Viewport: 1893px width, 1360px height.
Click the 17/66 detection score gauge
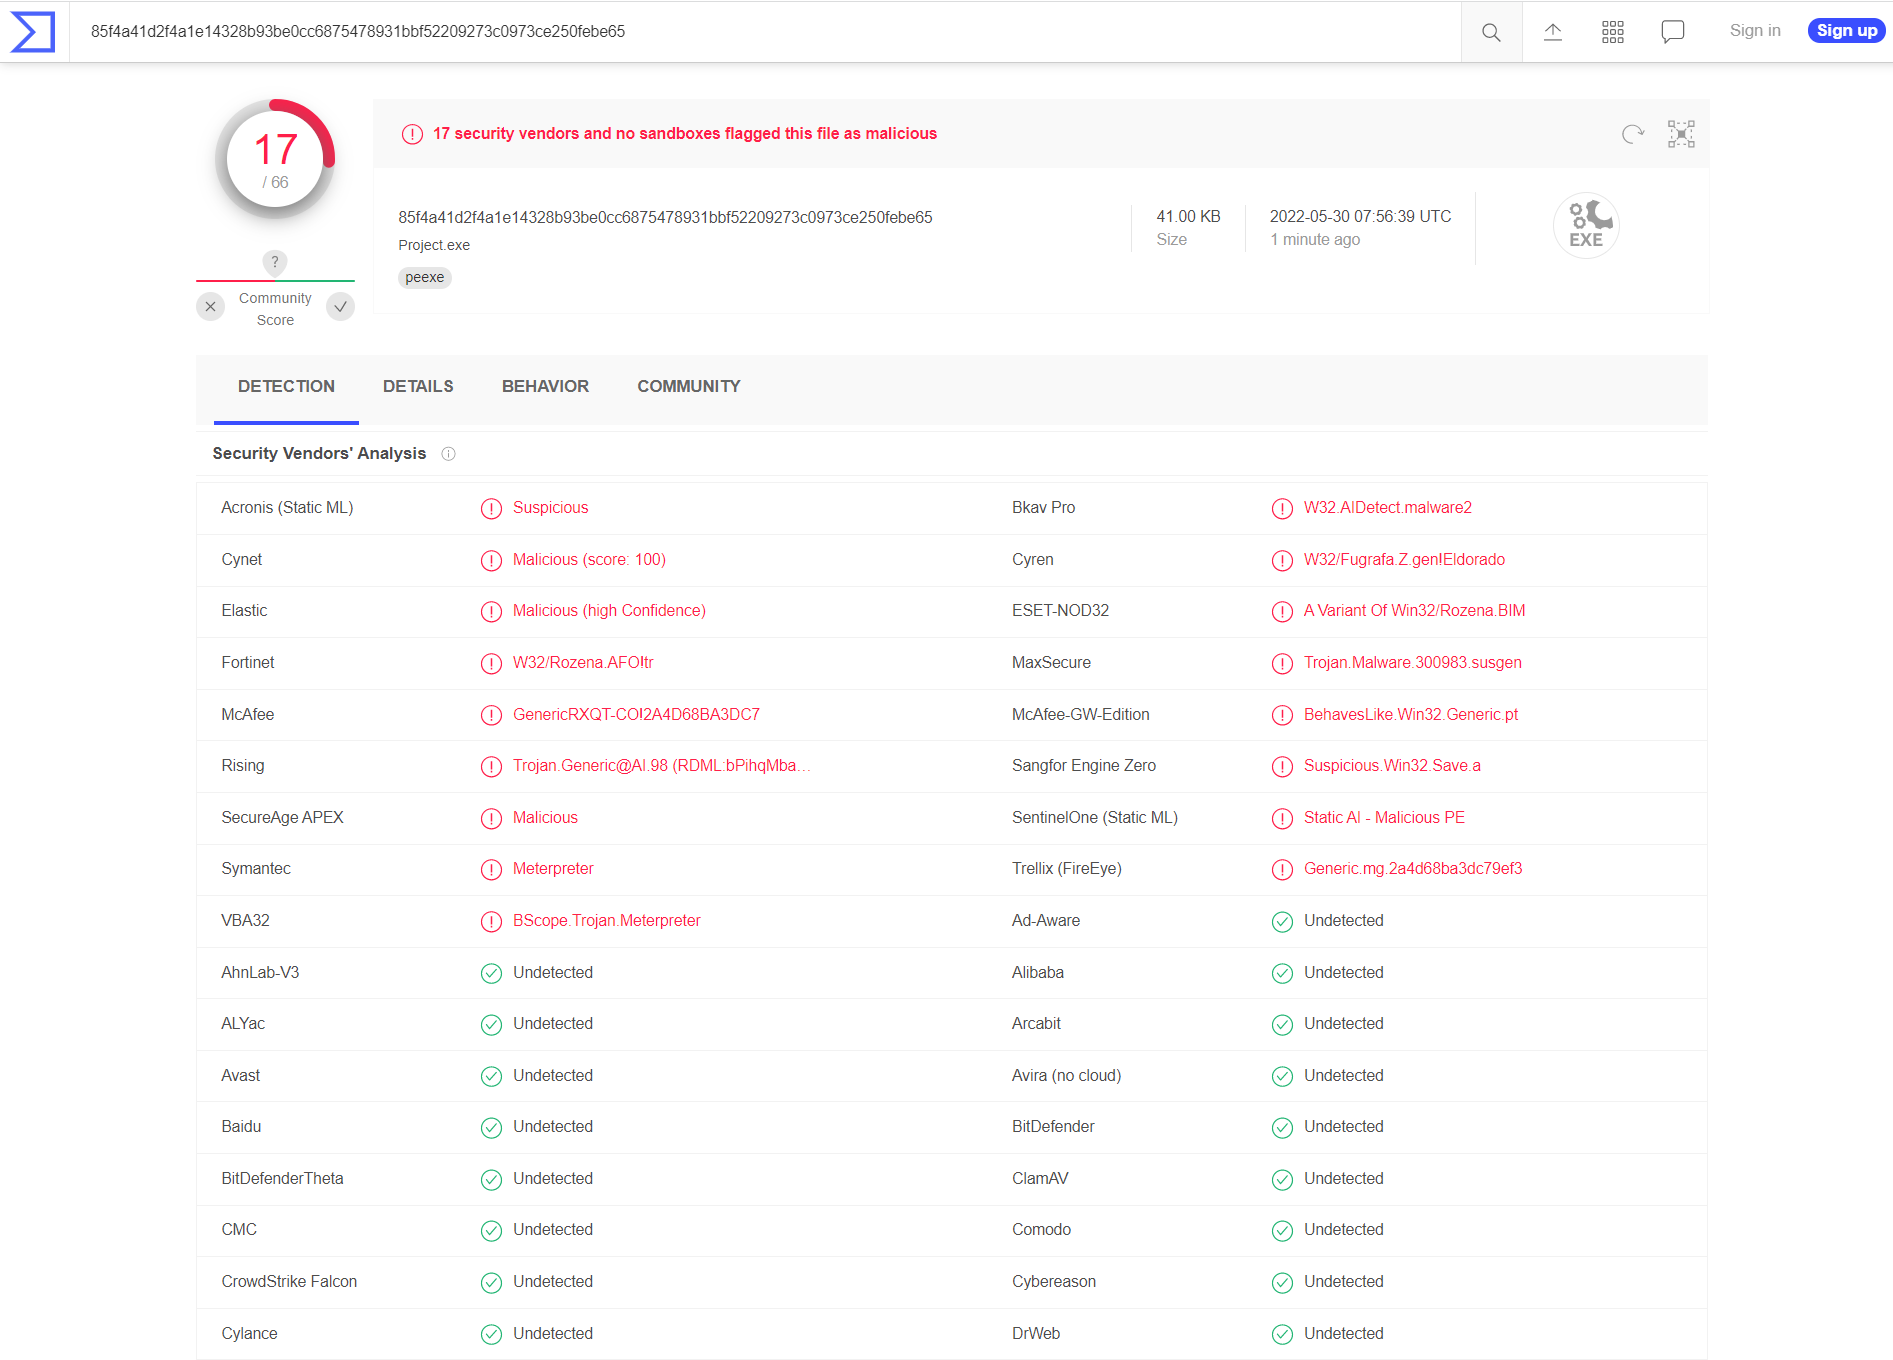tap(275, 160)
